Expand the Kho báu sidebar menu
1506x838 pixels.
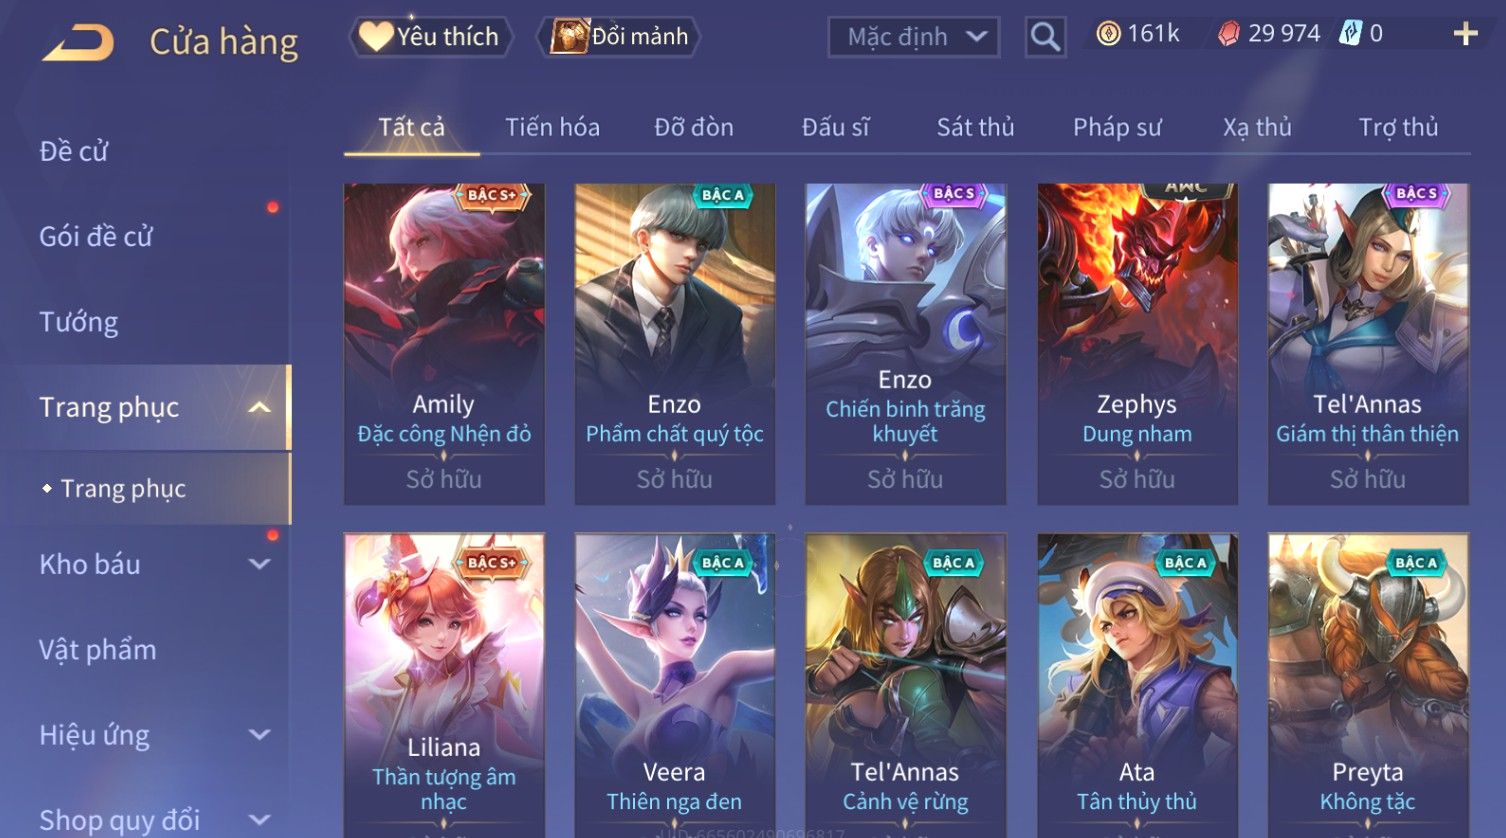coord(259,564)
